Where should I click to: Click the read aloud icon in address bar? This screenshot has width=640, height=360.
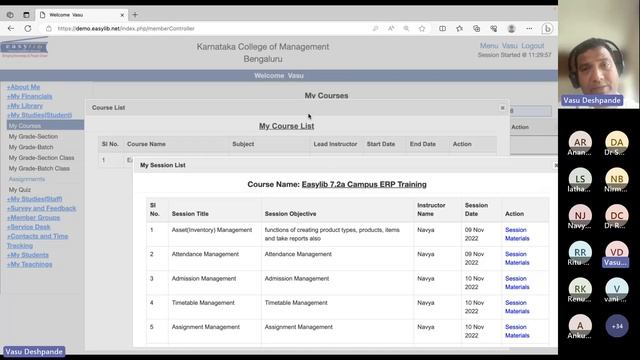391,29
